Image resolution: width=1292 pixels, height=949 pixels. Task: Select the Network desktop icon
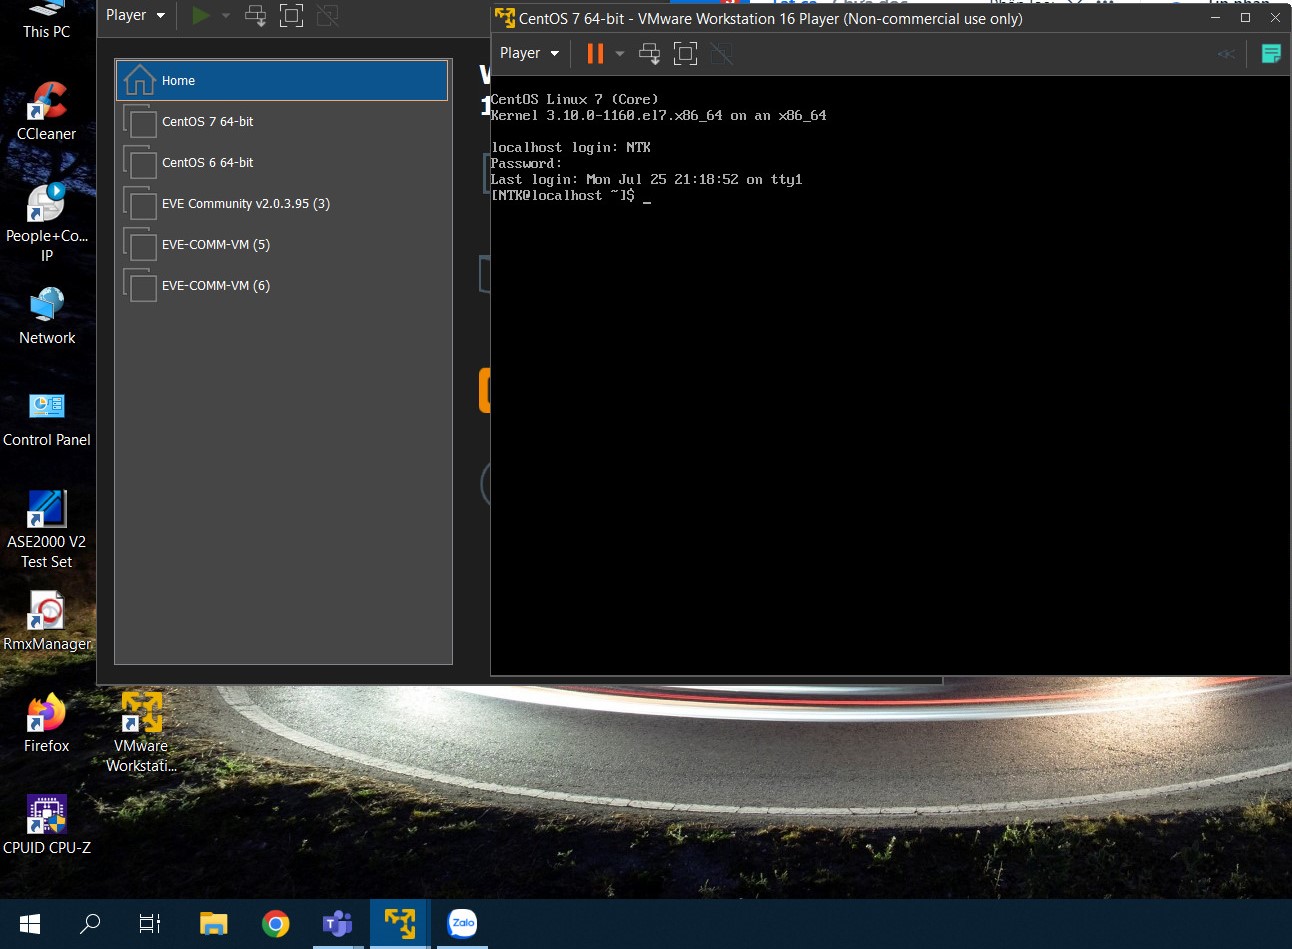(x=47, y=316)
